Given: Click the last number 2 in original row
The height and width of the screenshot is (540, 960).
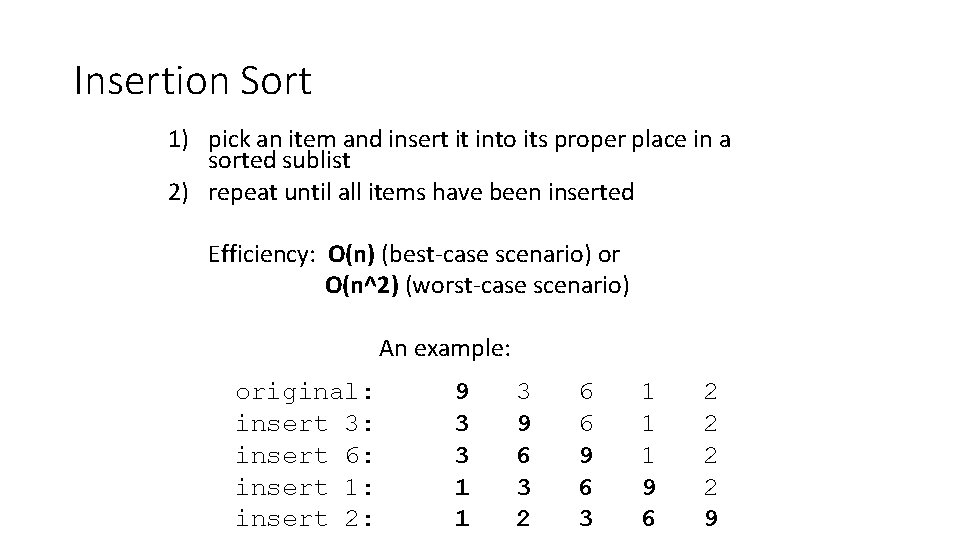Looking at the screenshot, I should [711, 391].
